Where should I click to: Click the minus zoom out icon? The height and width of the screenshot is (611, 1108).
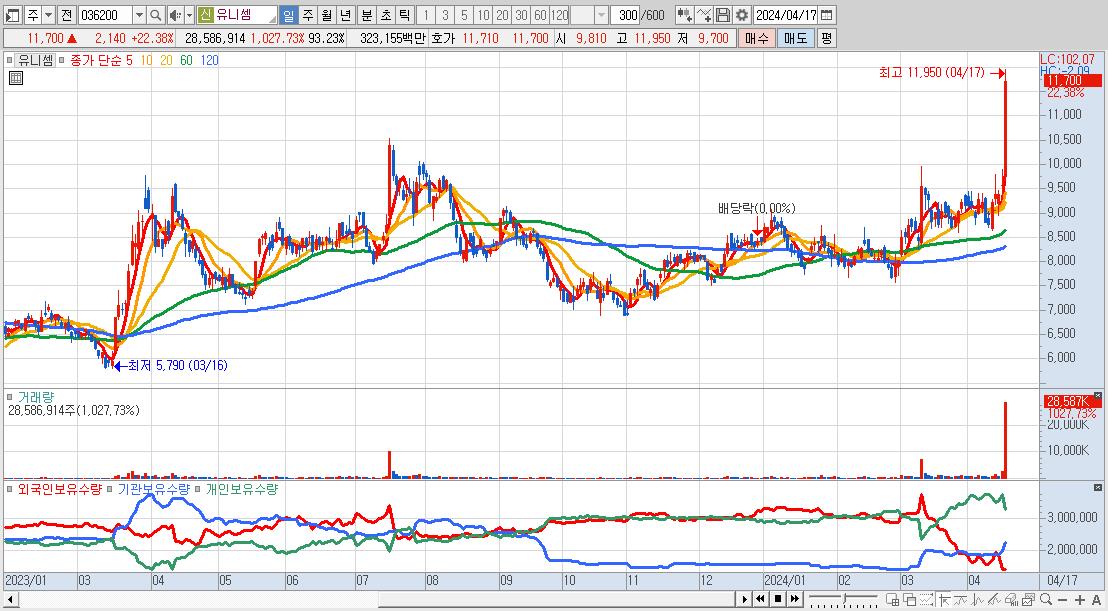pyautogui.click(x=1063, y=600)
